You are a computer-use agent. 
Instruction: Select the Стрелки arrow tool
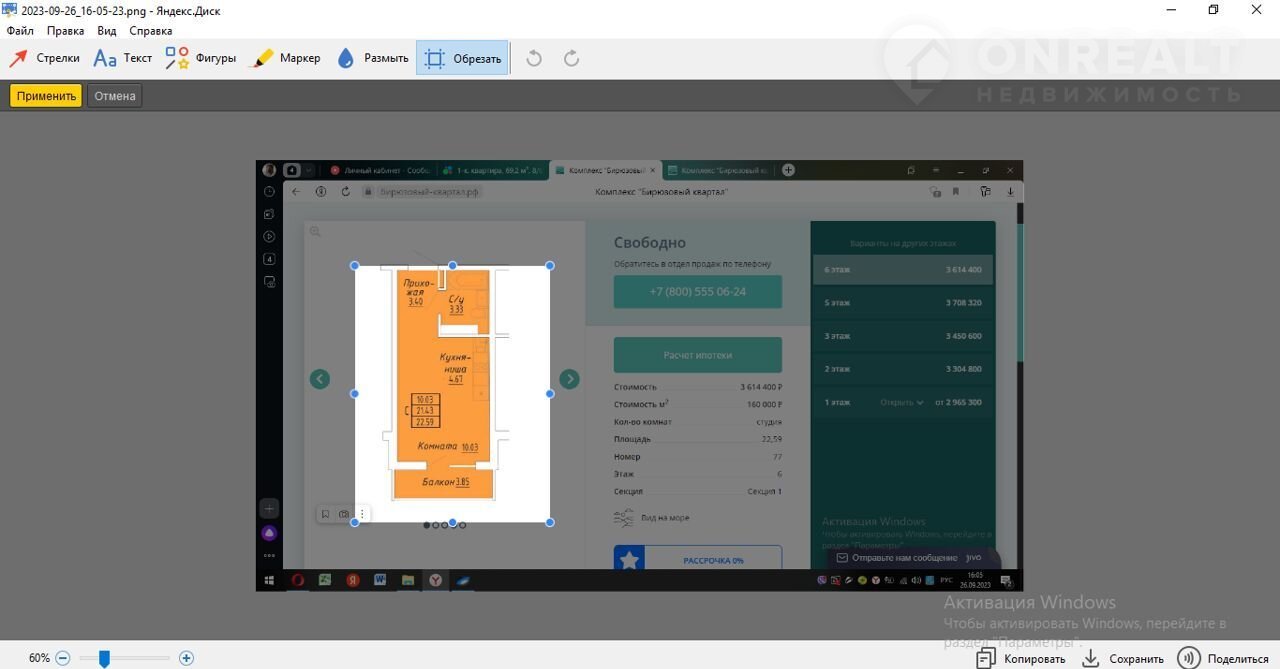pyautogui.click(x=45, y=58)
